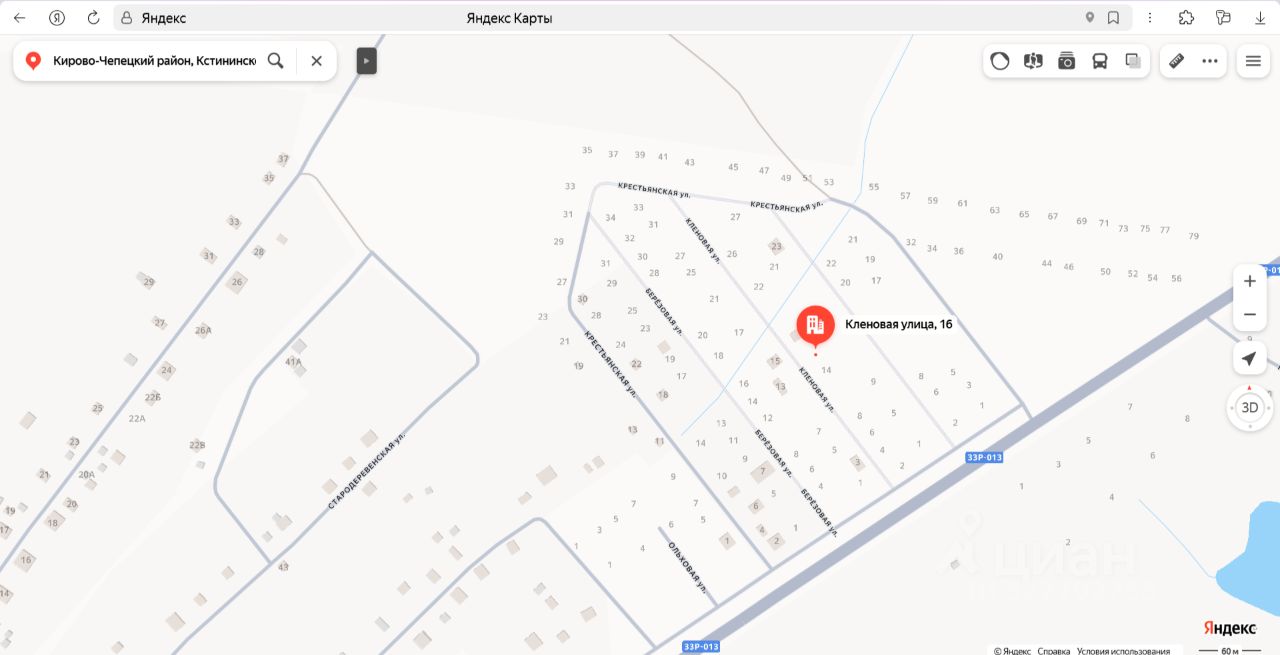Open the hamburger main menu
This screenshot has height=655, width=1280.
pos(1253,61)
